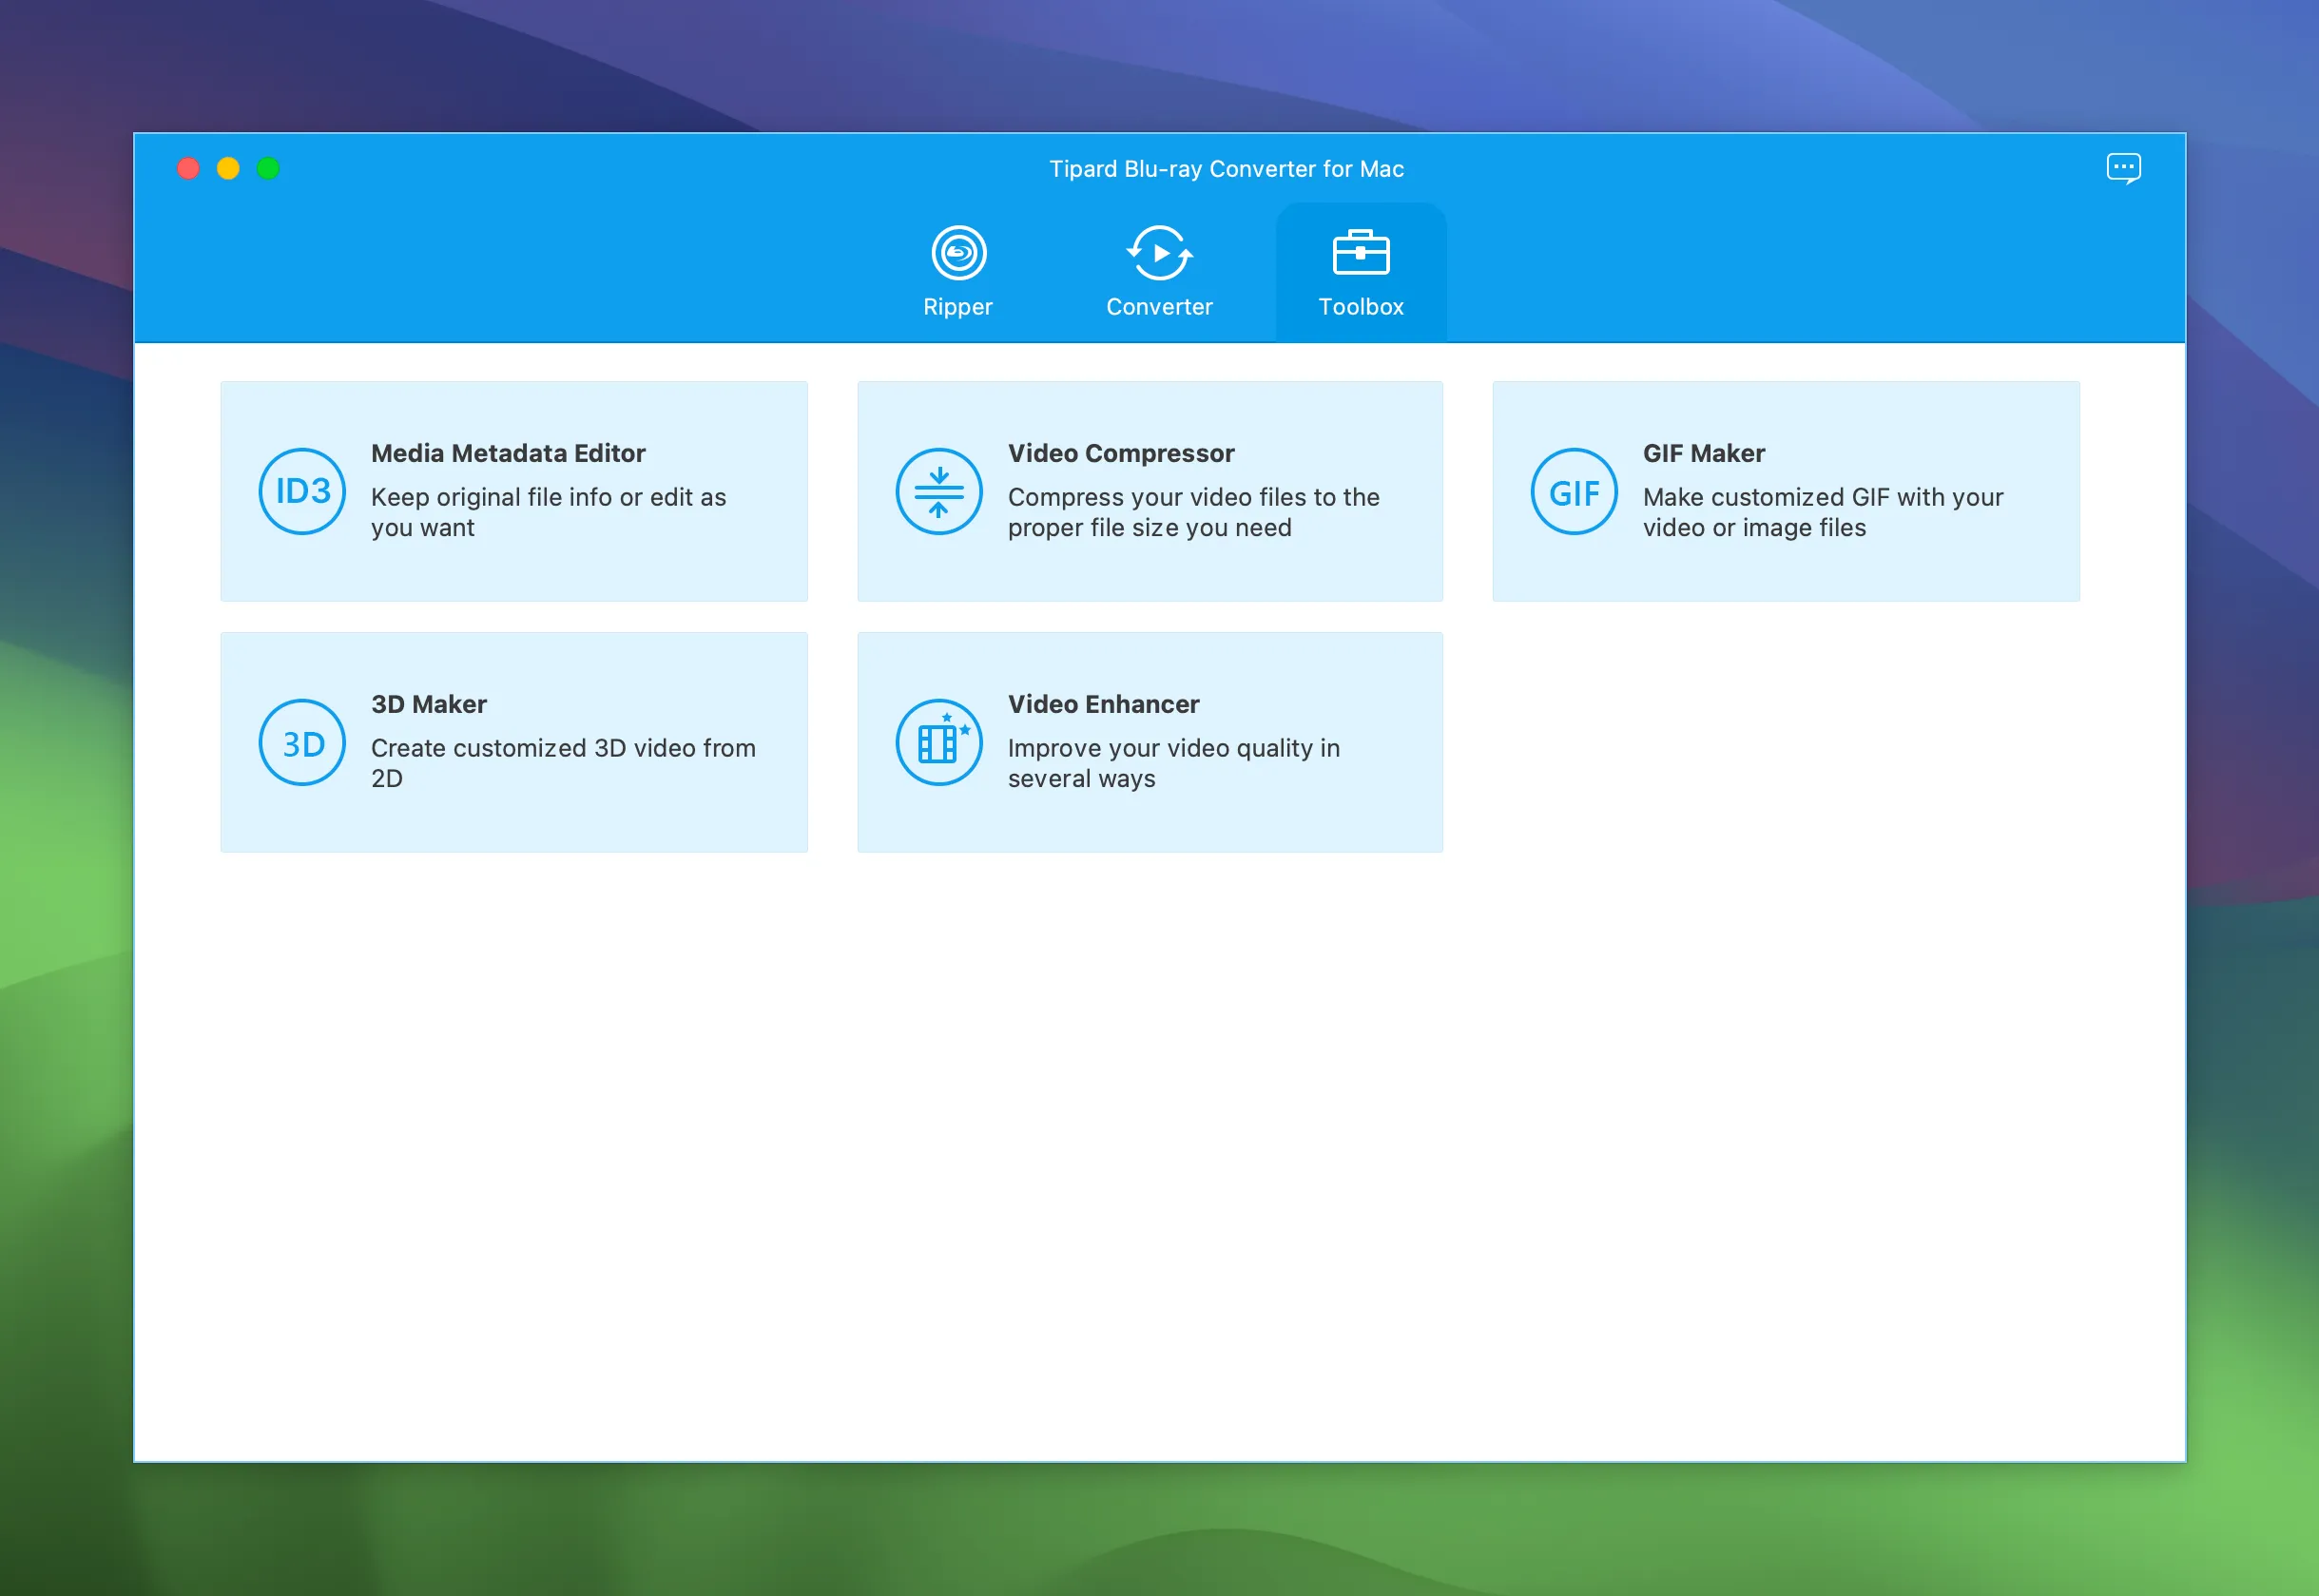This screenshot has height=1596, width=2319.
Task: Open the GIF Maker card
Action: pyautogui.click(x=1785, y=490)
